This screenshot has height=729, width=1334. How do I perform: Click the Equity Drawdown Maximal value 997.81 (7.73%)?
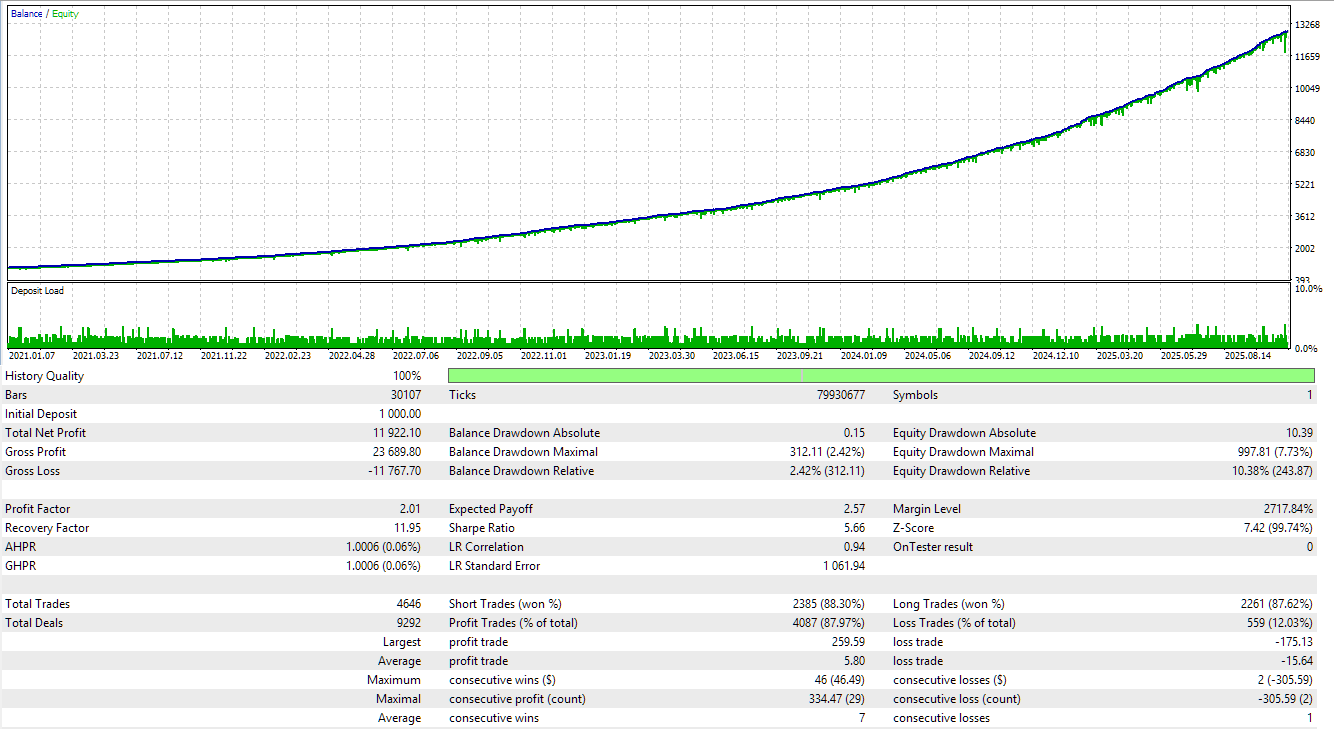point(1275,452)
